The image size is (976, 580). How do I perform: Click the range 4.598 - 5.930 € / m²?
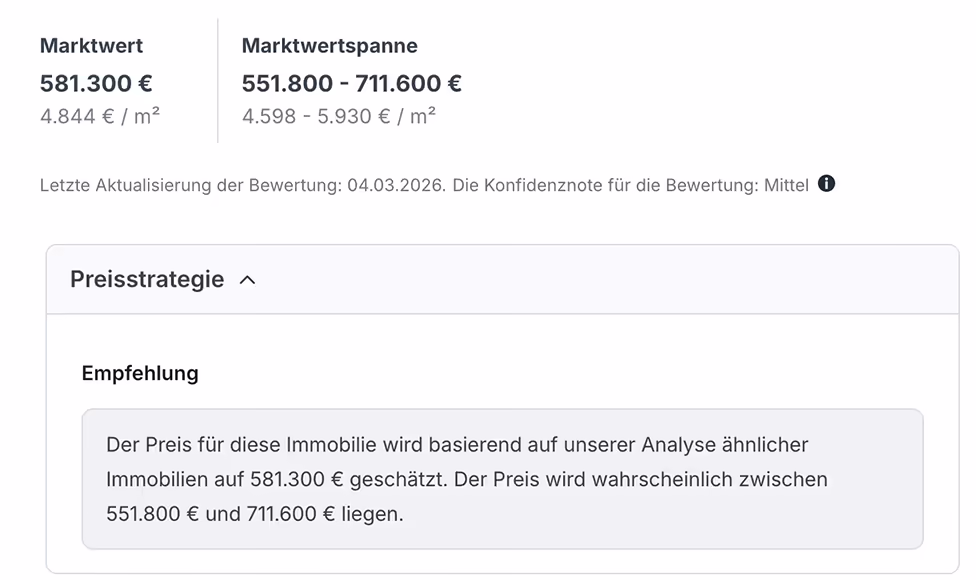click(338, 116)
